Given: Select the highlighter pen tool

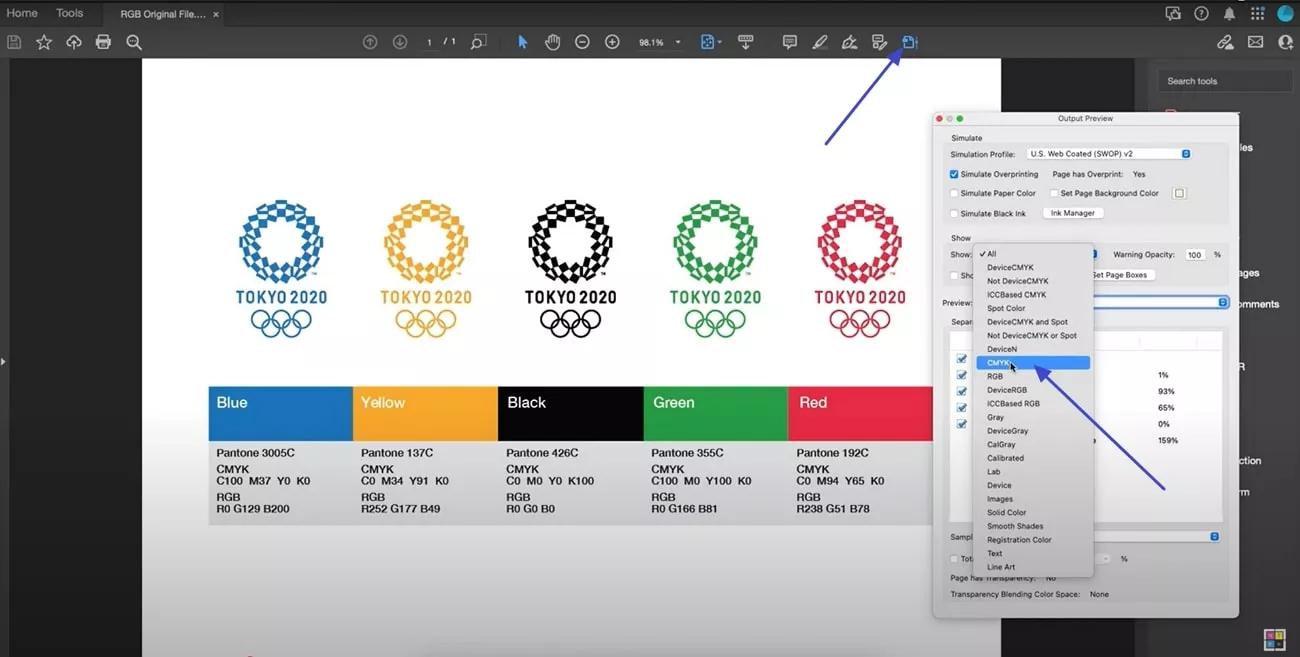Looking at the screenshot, I should pos(820,42).
